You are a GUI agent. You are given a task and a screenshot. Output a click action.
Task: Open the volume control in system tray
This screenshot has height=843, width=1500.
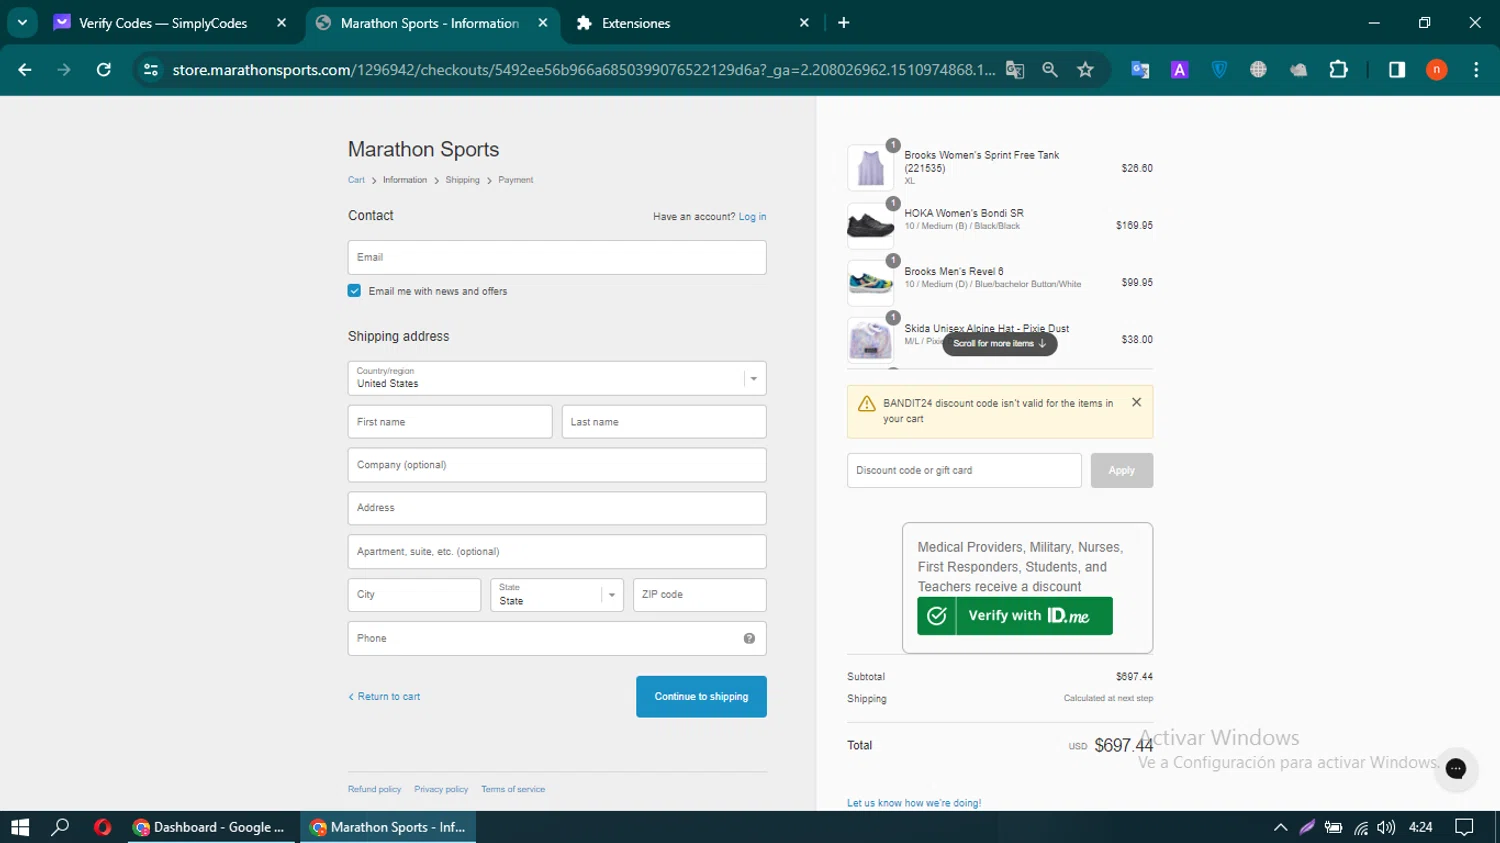pos(1386,827)
